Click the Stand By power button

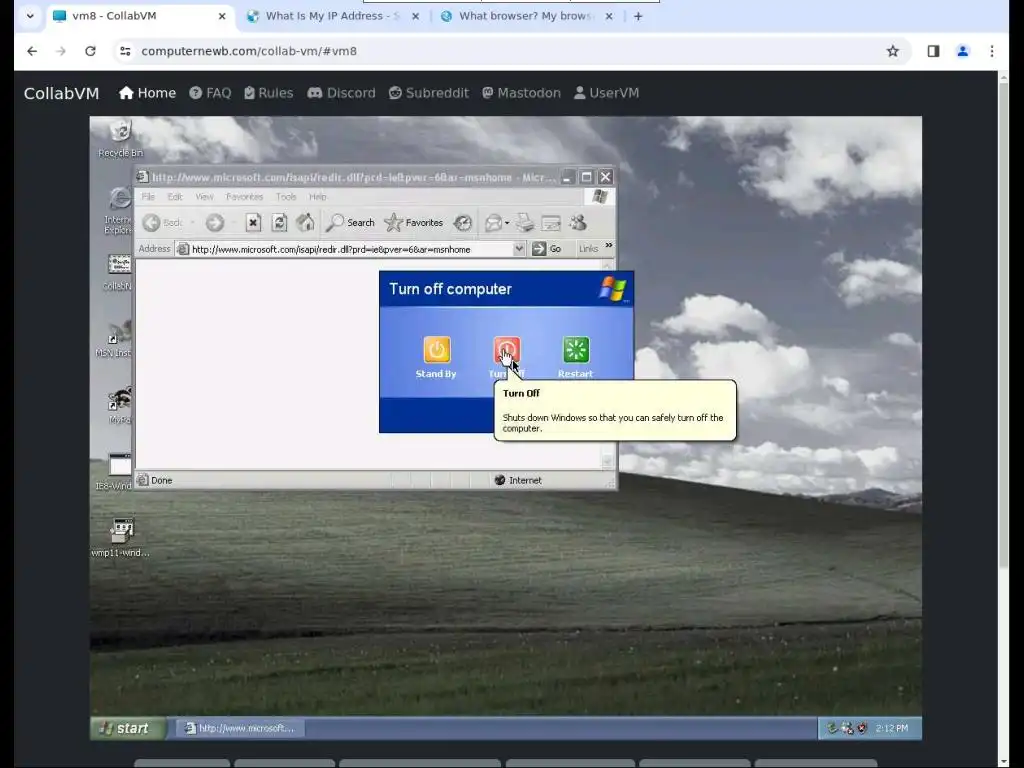click(x=436, y=350)
